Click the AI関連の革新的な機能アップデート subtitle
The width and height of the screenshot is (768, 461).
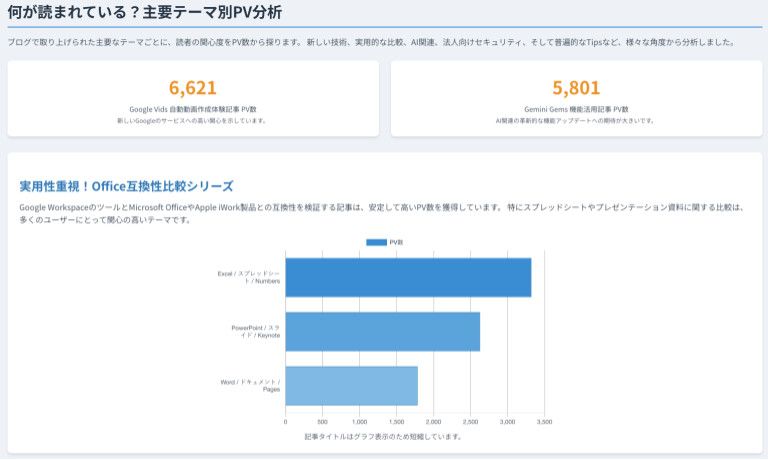576,120
